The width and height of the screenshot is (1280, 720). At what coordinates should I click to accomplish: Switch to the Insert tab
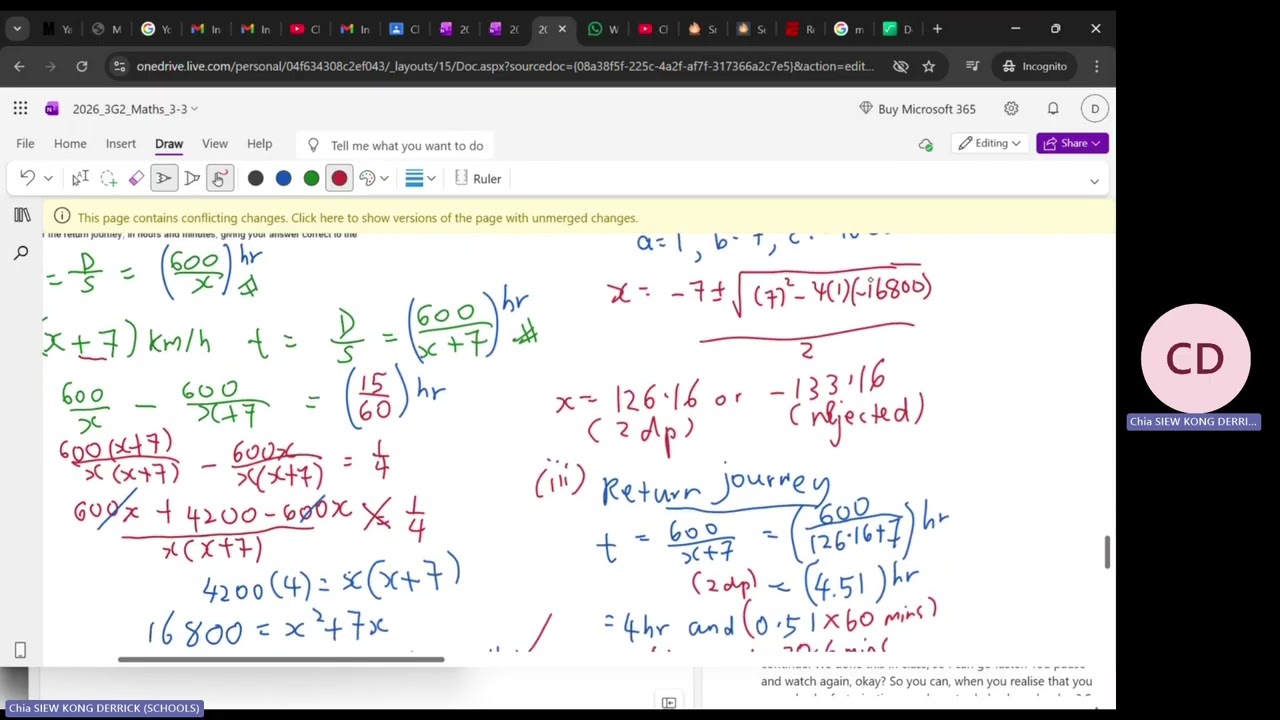[x=121, y=144]
